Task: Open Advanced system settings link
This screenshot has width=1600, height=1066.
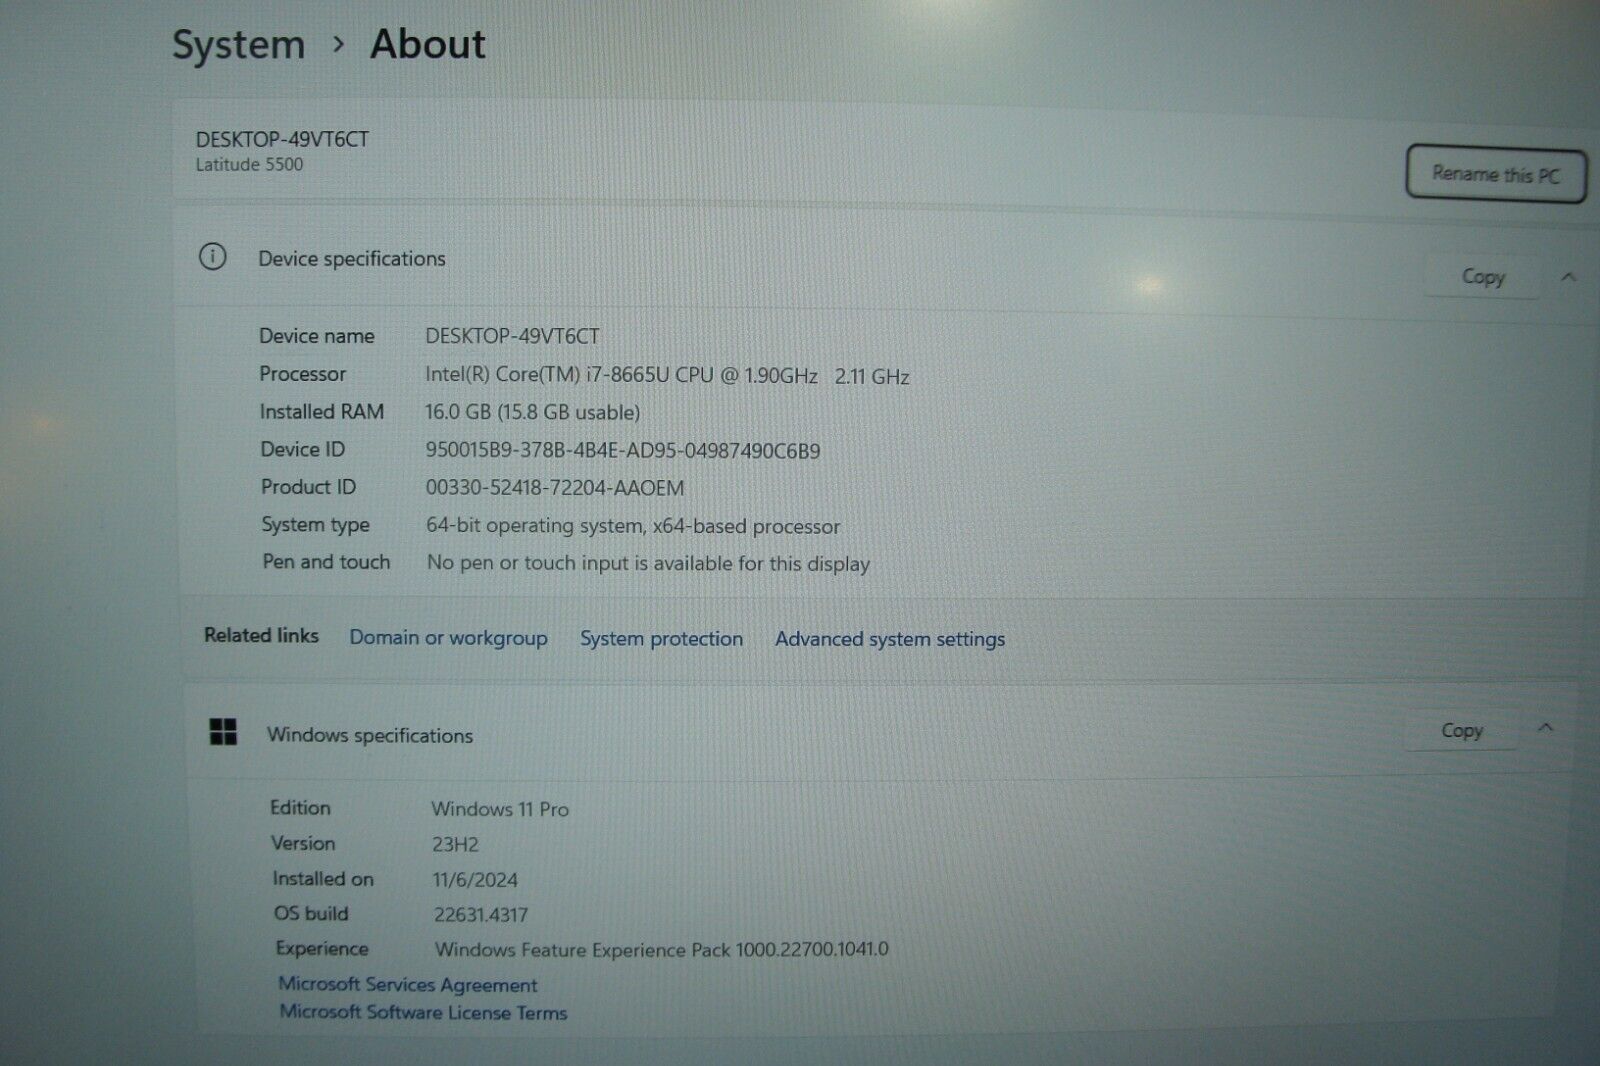Action: [x=890, y=639]
